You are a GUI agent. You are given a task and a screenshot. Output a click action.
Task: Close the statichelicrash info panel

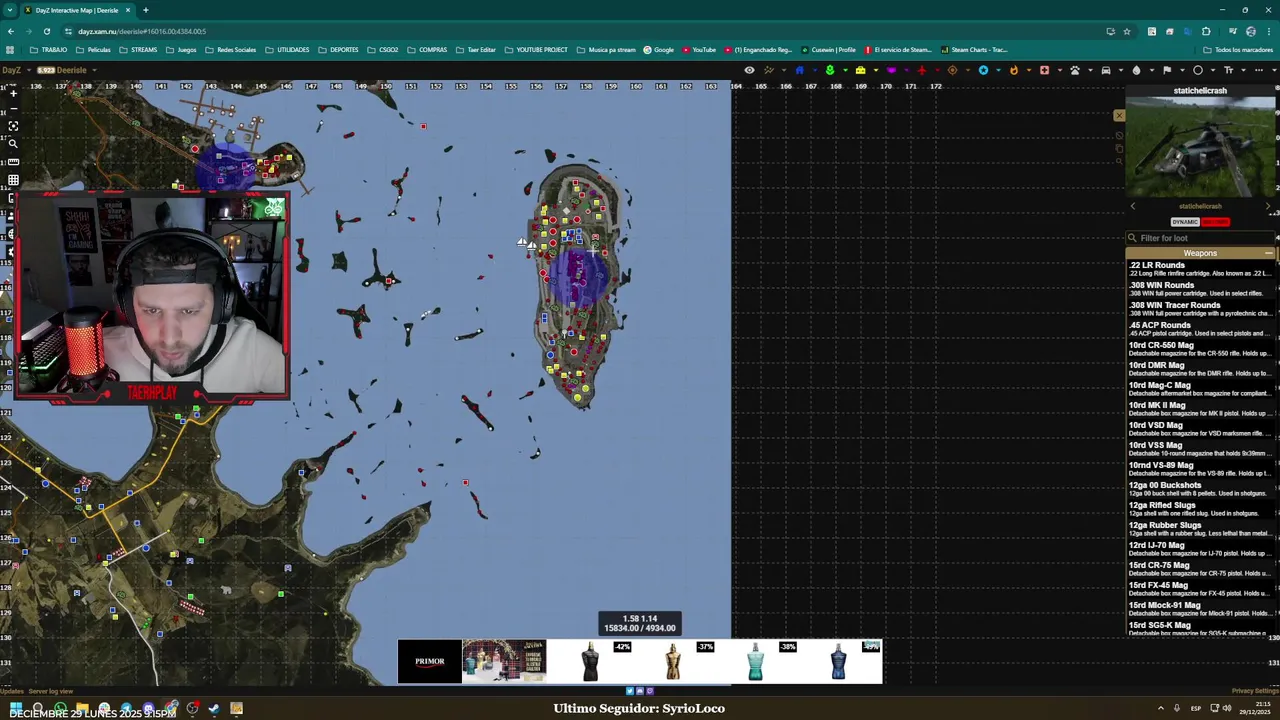[x=1119, y=116]
